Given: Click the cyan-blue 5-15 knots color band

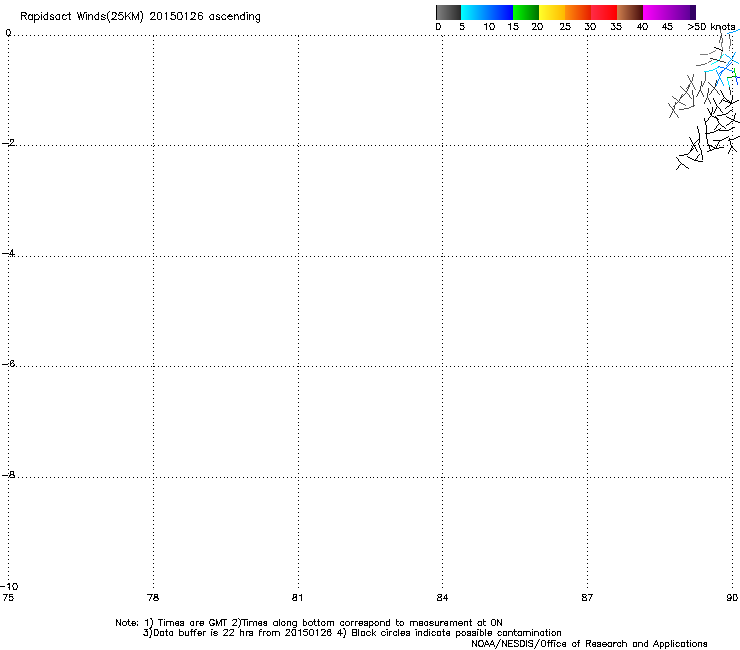Looking at the screenshot, I should click(x=487, y=12).
